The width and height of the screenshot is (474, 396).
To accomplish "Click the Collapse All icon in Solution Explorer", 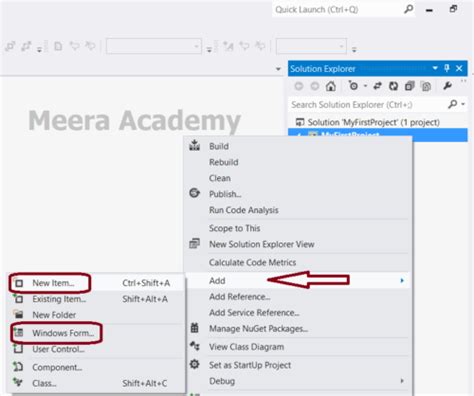I will click(409, 86).
